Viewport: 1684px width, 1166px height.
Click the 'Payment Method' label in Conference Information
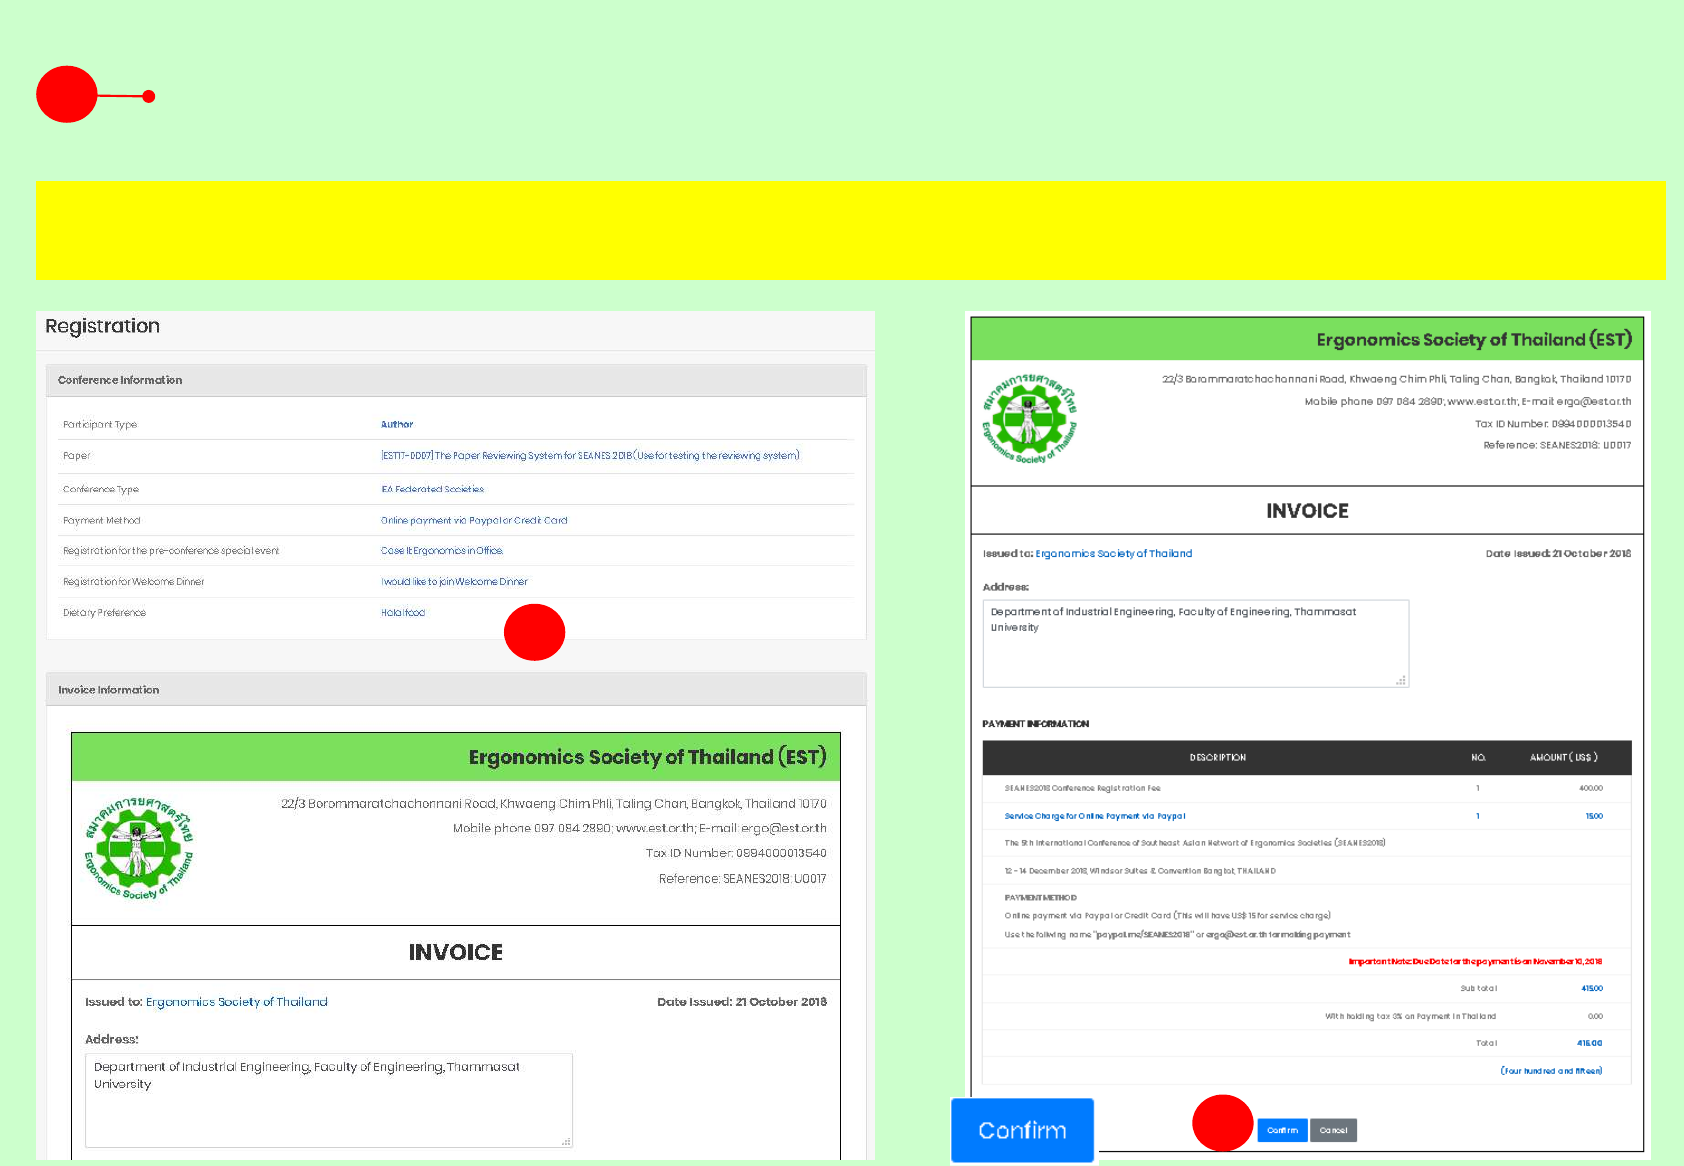102,520
